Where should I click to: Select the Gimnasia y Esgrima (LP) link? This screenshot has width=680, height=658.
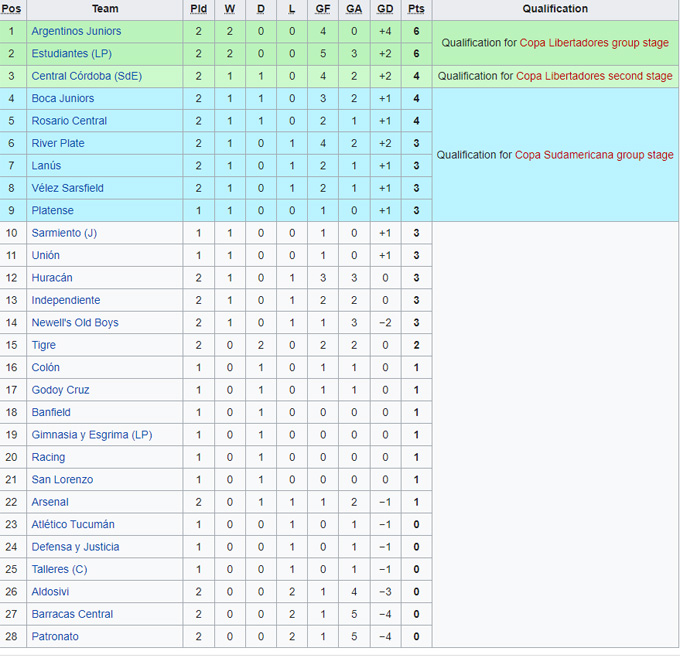[92, 435]
